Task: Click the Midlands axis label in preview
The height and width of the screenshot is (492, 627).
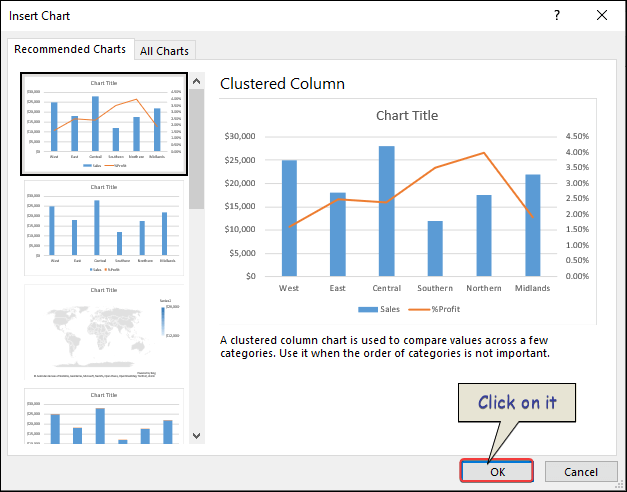Action: pos(532,288)
